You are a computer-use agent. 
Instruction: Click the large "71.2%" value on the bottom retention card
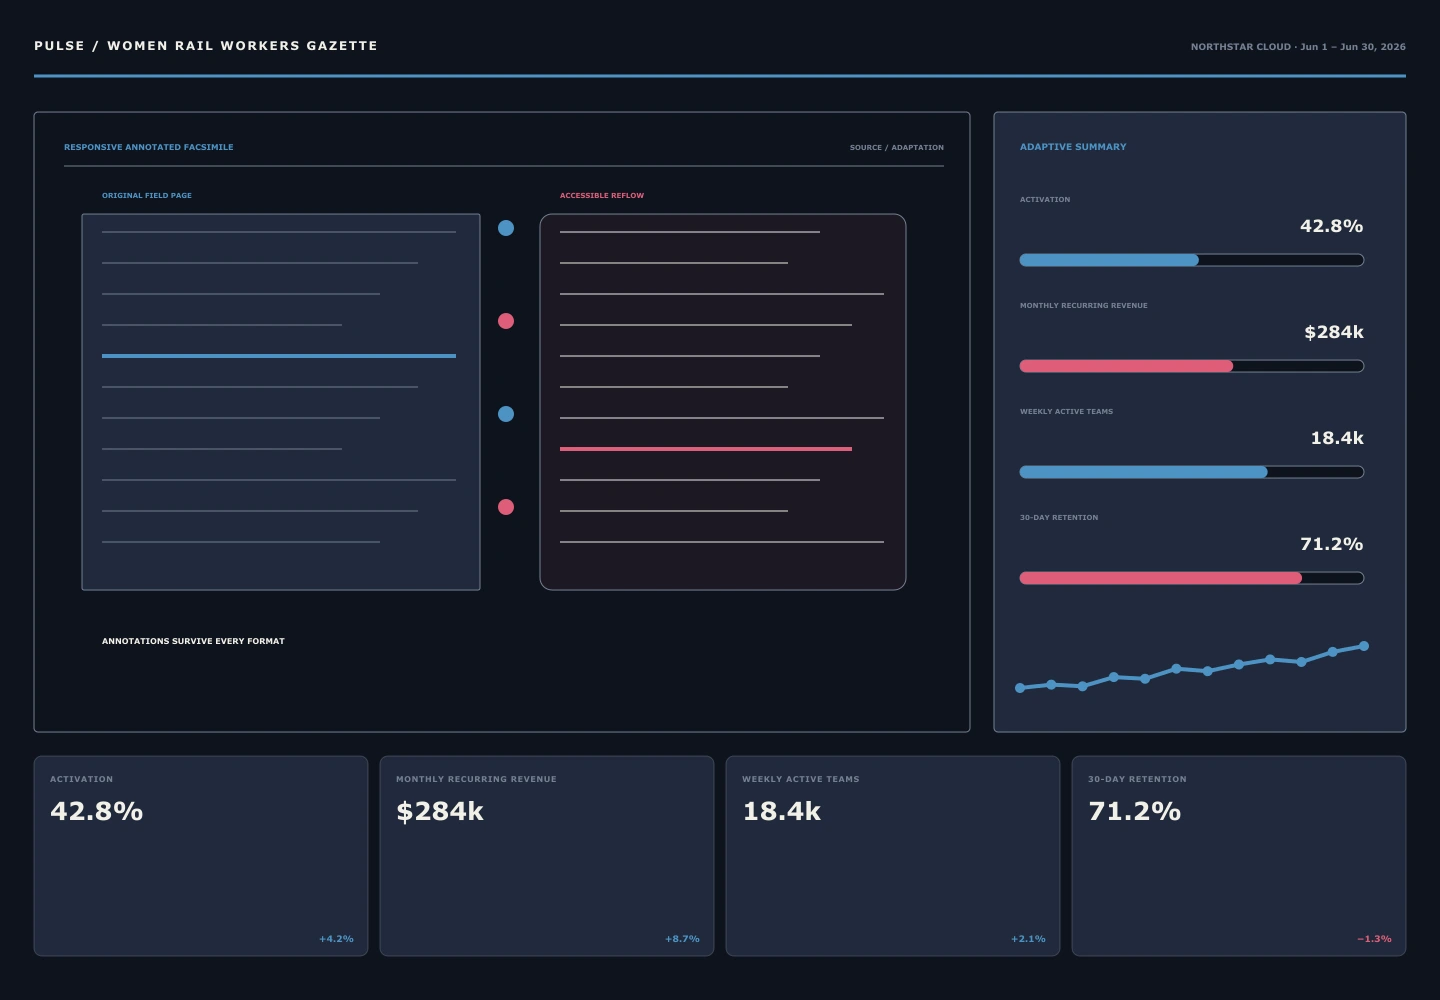1135,811
